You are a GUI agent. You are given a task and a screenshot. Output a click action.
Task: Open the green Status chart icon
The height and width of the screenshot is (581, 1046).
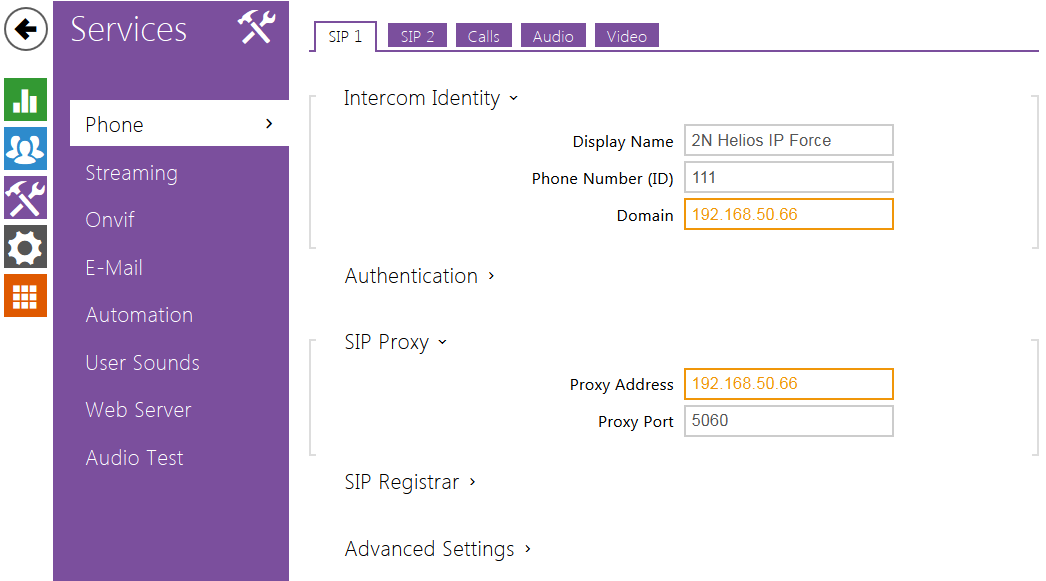(25, 100)
